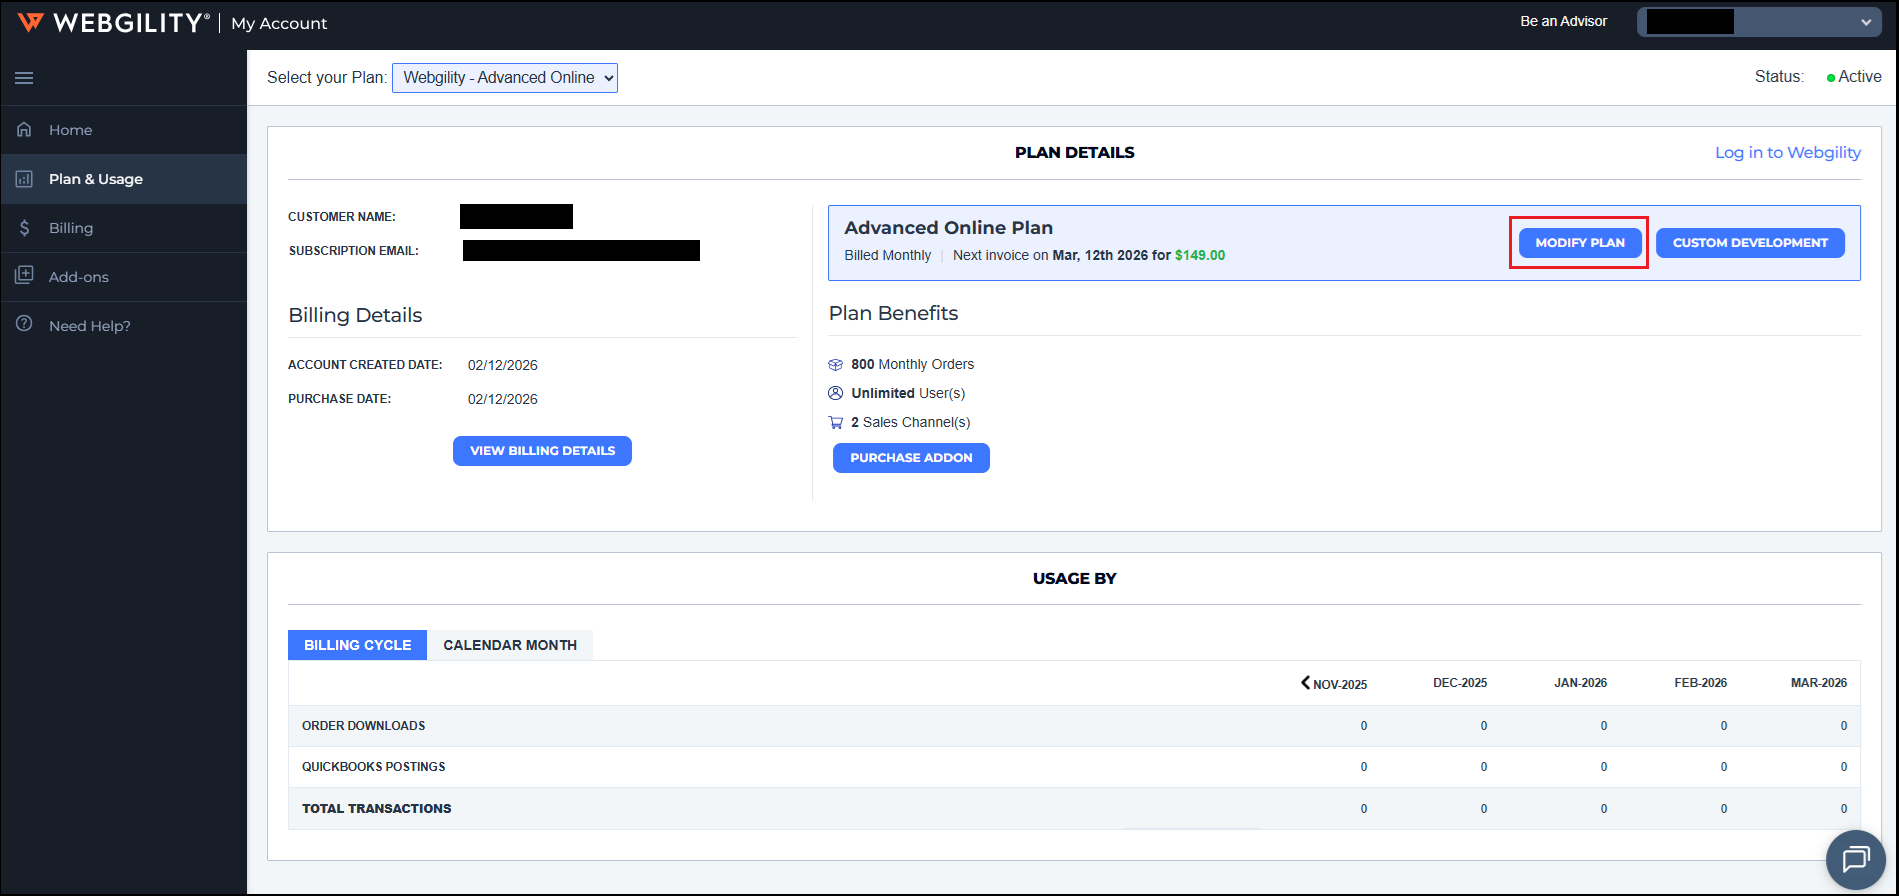Click the Be an Advisor link

point(1563,21)
